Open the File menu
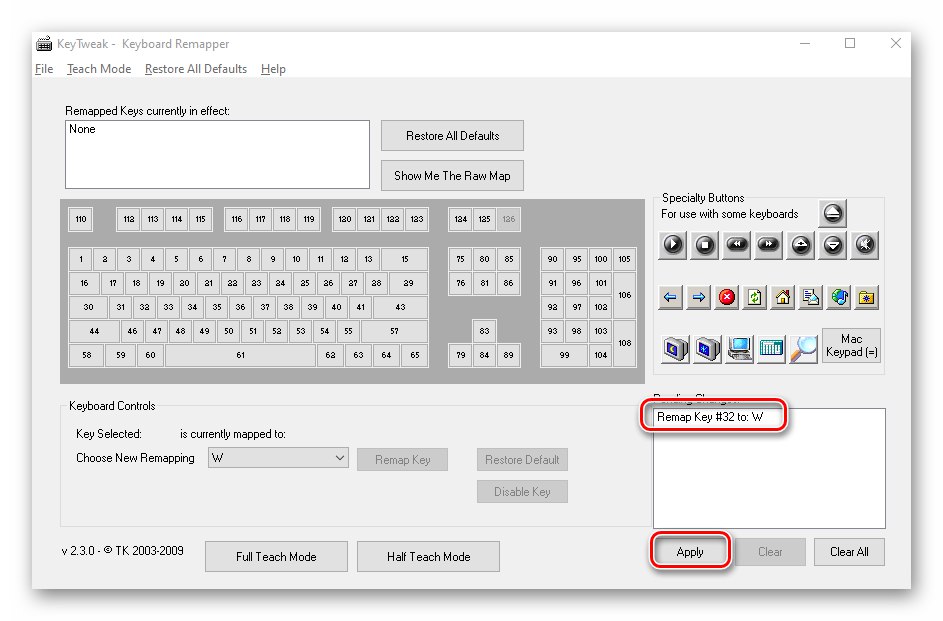Image resolution: width=943 pixels, height=621 pixels. [x=44, y=69]
